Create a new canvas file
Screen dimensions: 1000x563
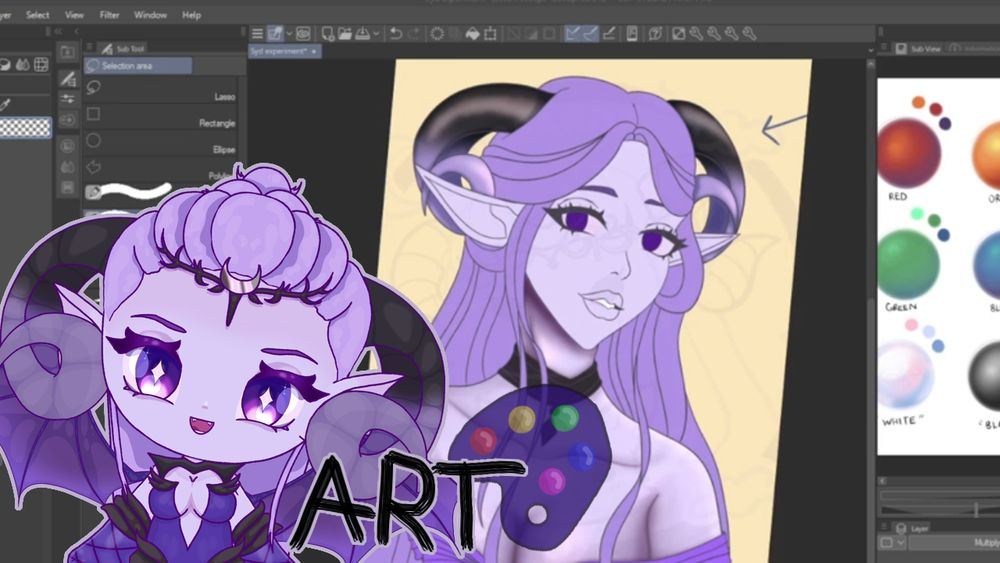[327, 34]
